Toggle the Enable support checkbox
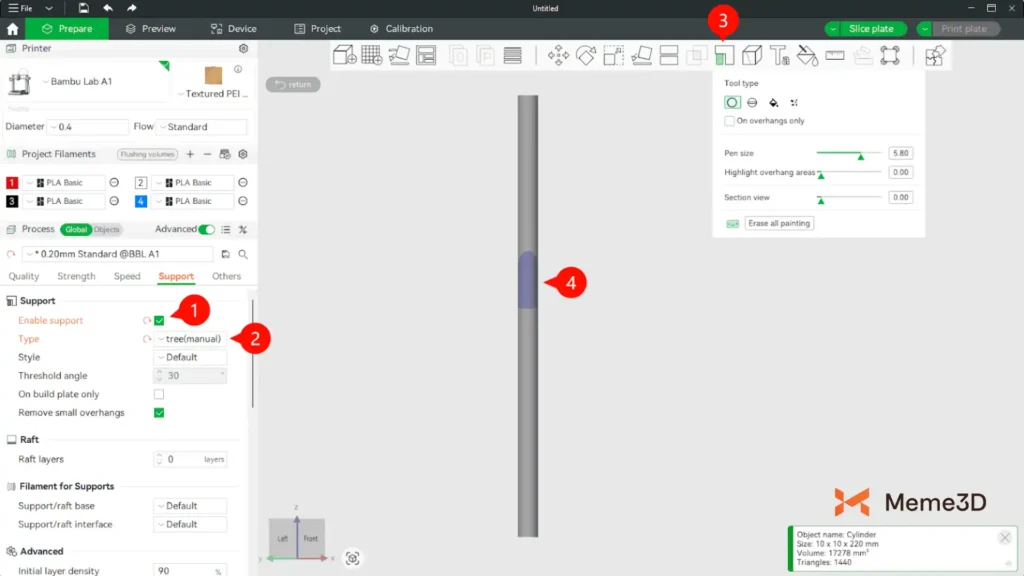Screen dimensions: 1024x576 tap(159, 321)
